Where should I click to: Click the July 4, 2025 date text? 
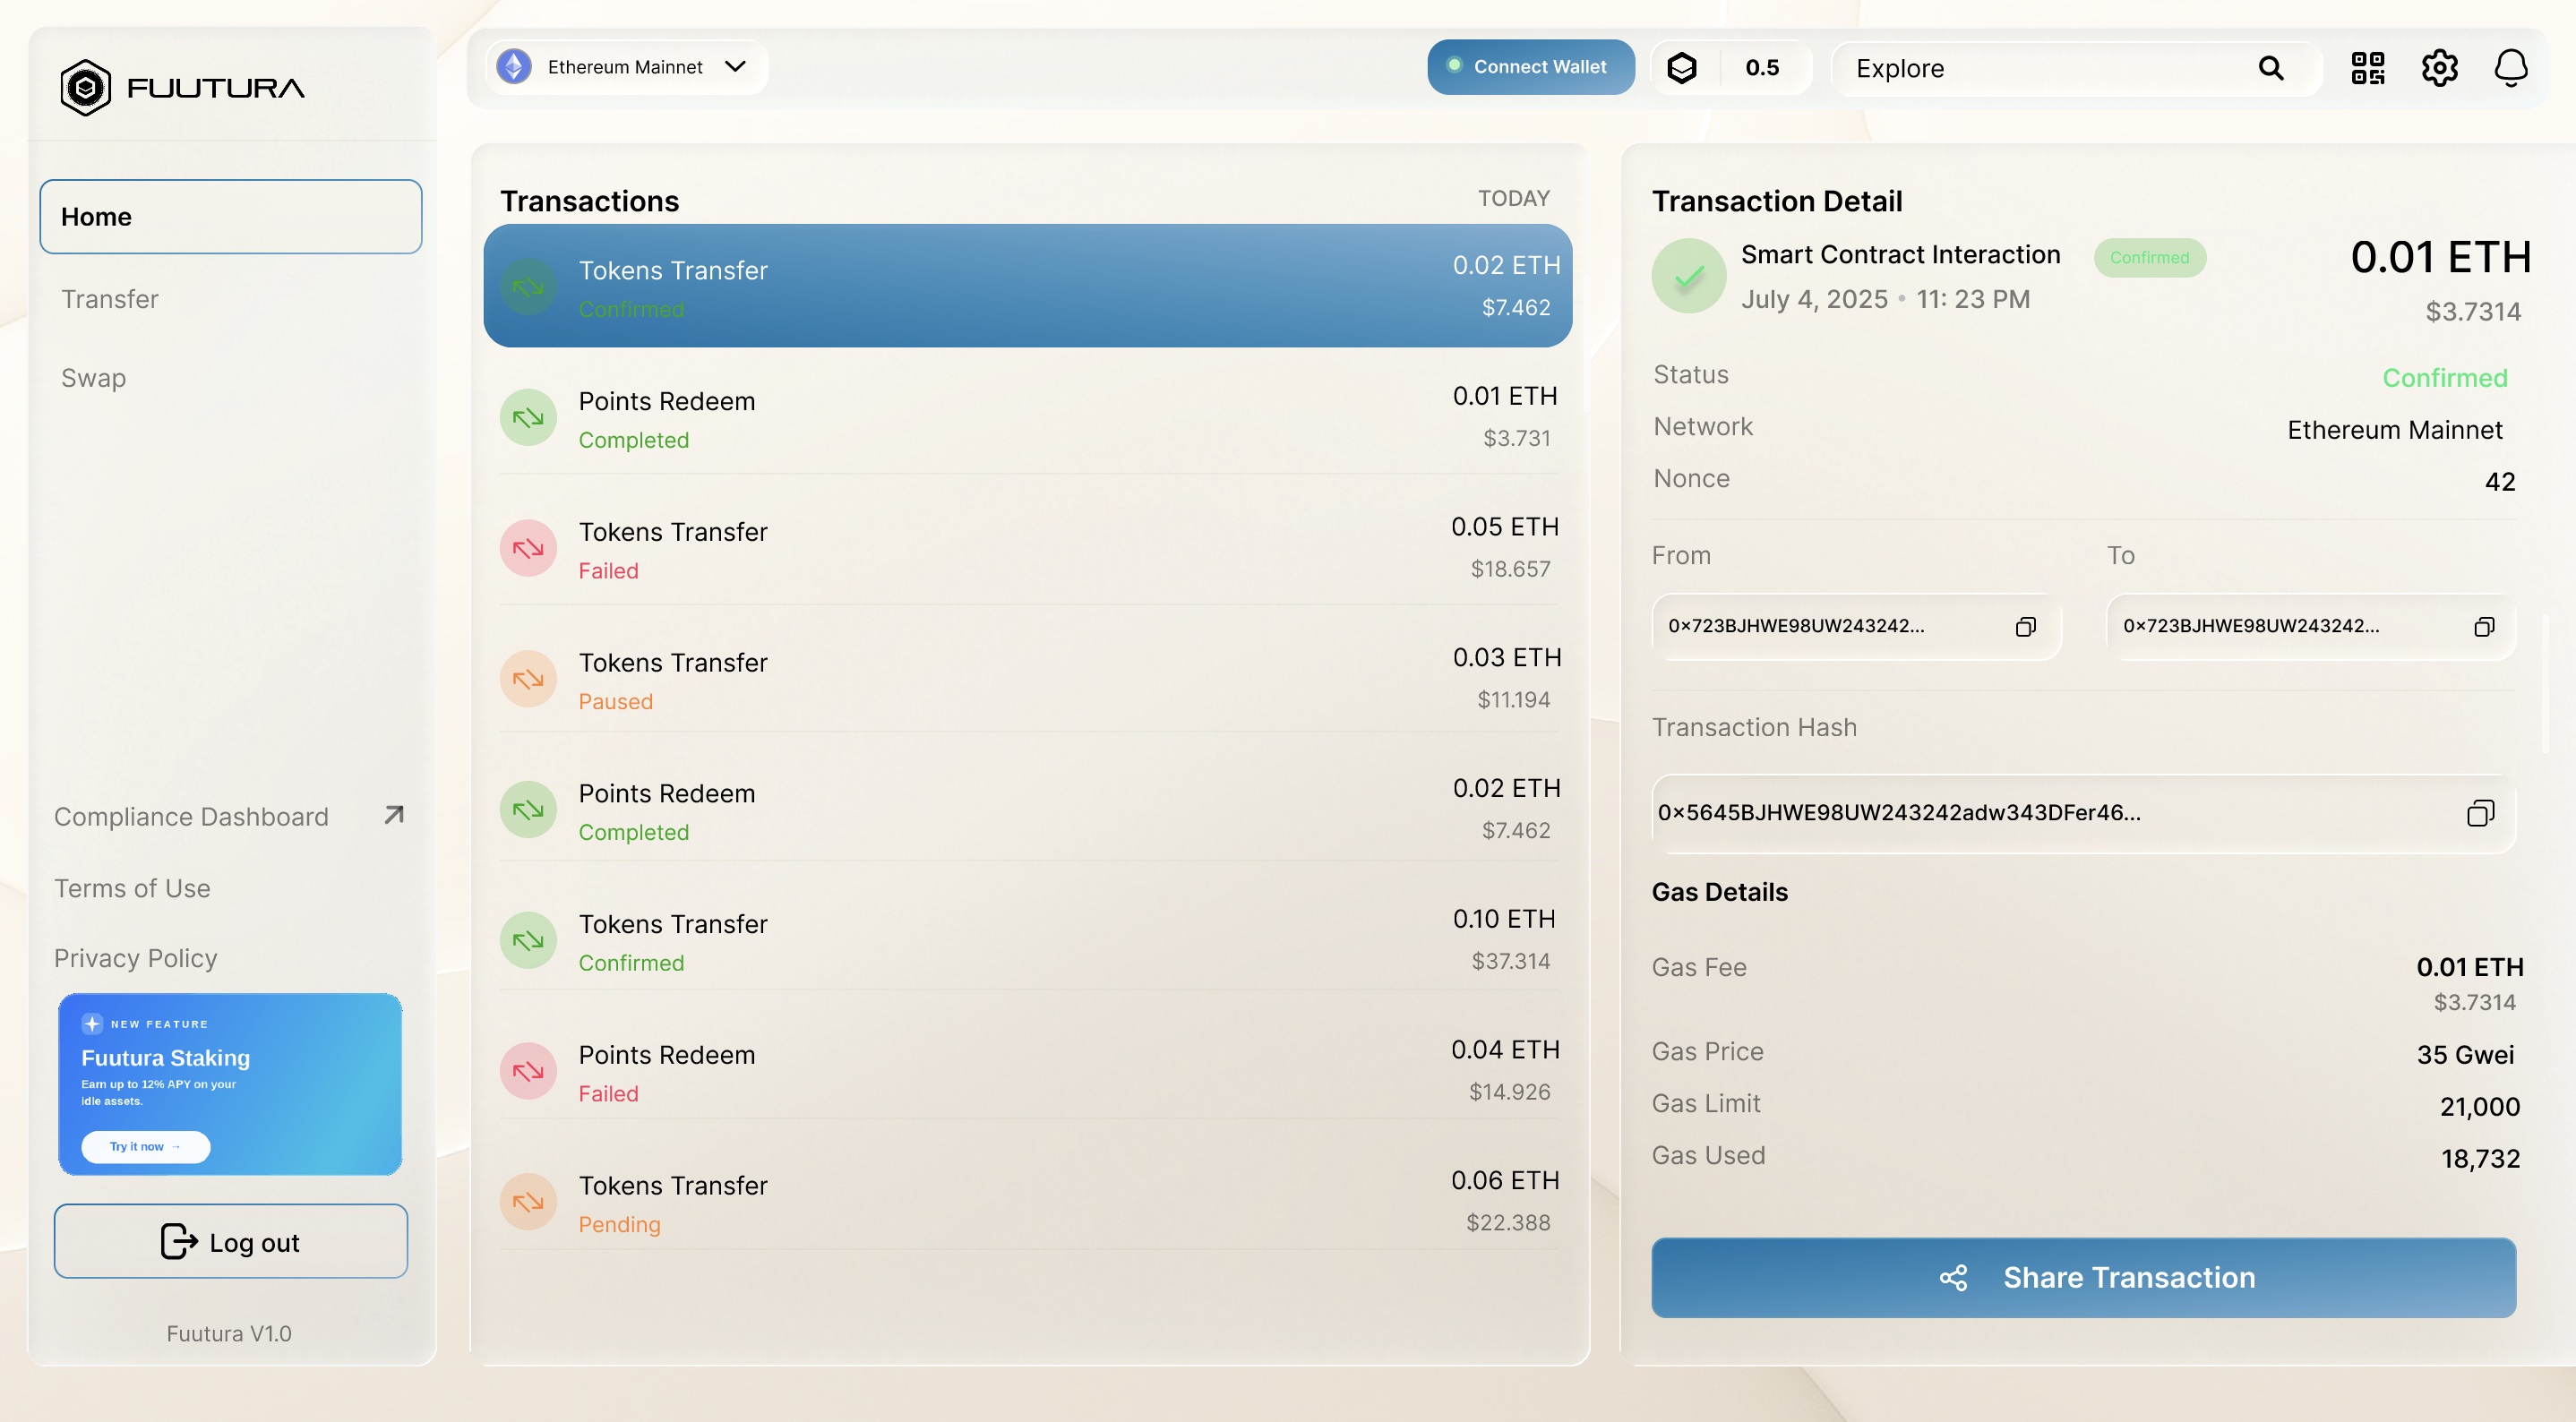click(1814, 299)
